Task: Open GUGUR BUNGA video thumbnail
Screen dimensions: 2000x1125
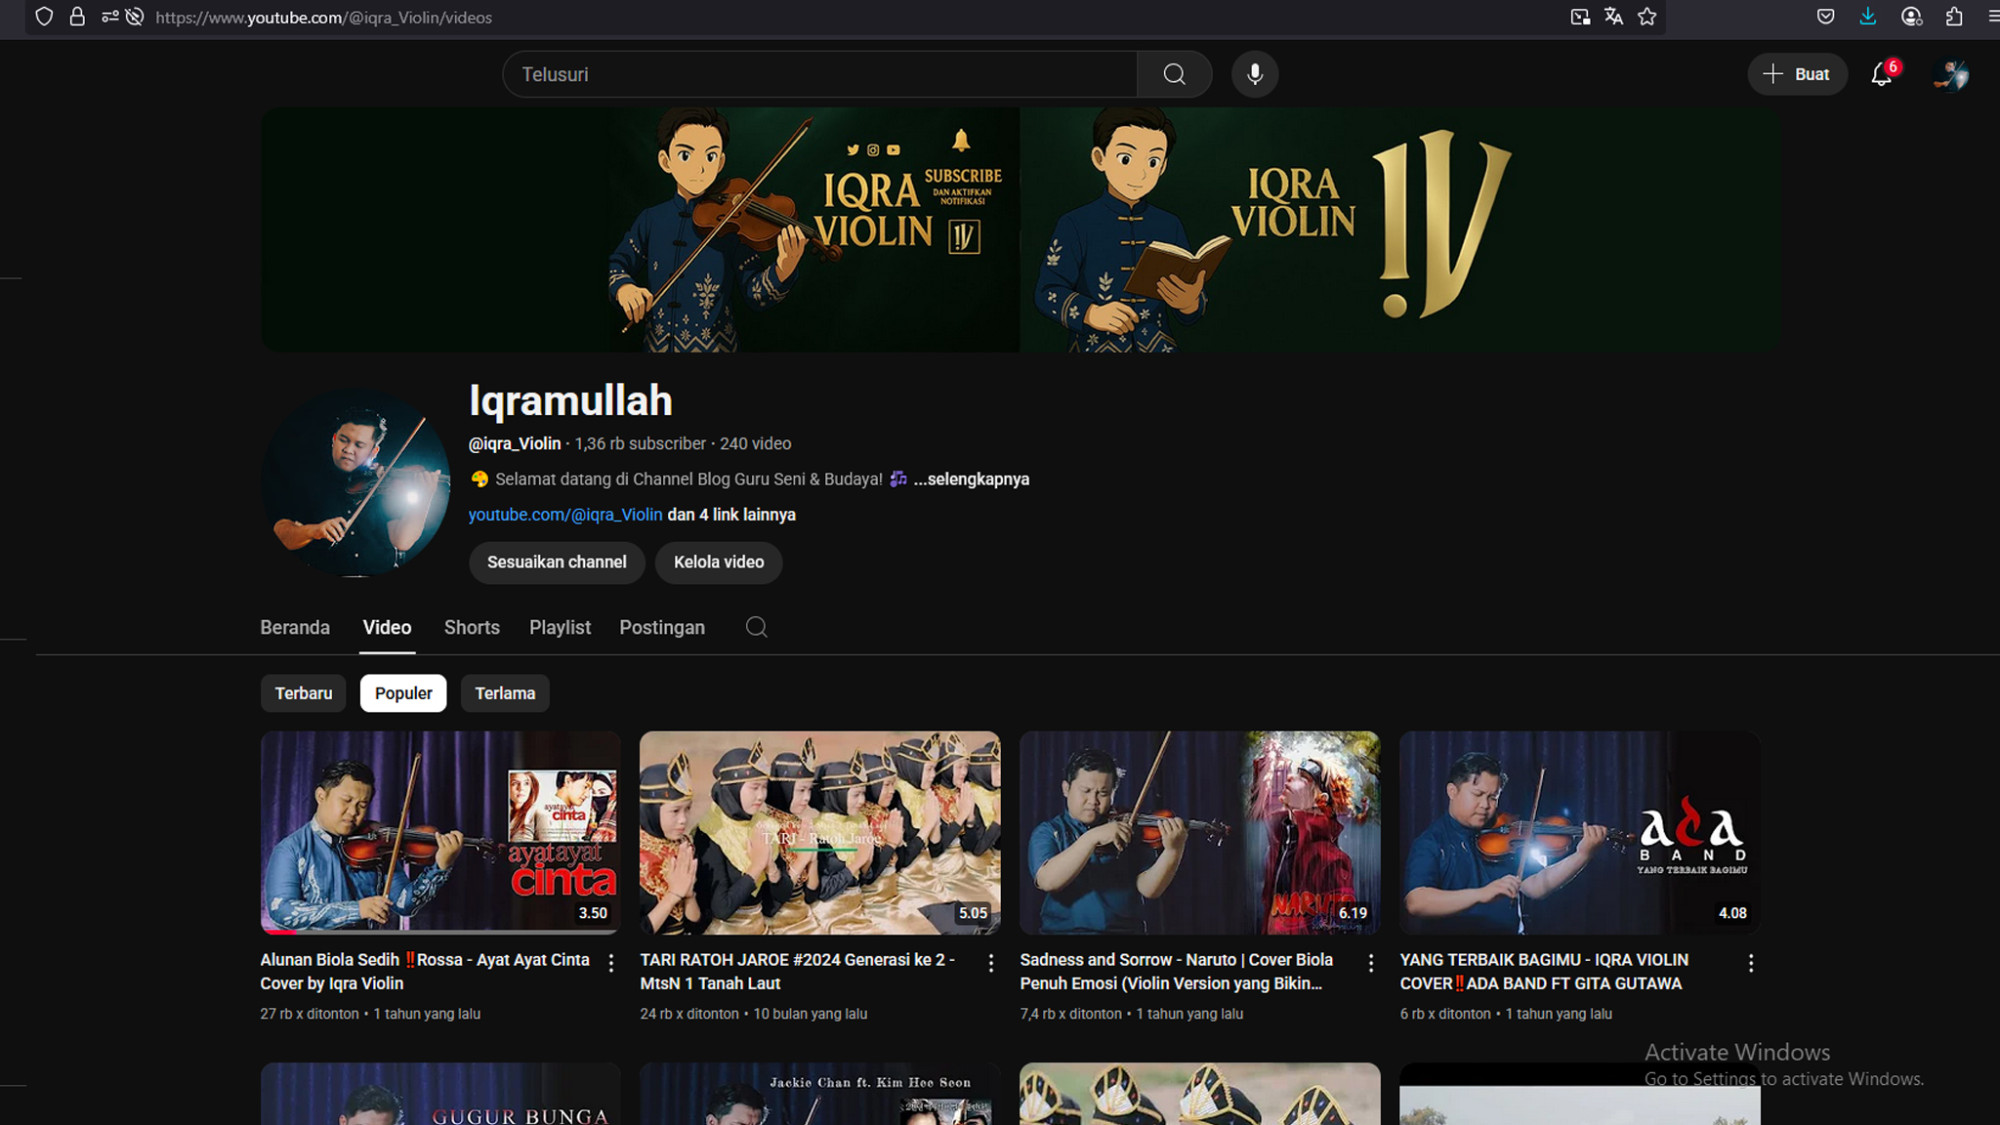Action: pos(440,1094)
